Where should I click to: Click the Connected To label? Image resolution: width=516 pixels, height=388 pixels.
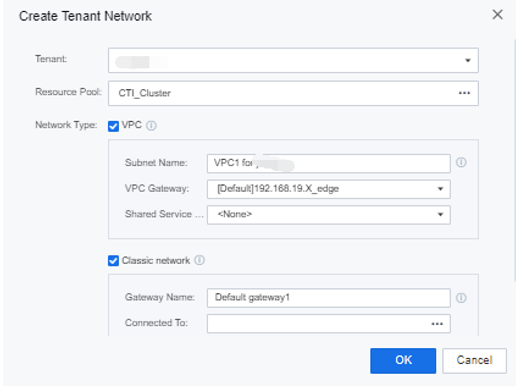156,323
